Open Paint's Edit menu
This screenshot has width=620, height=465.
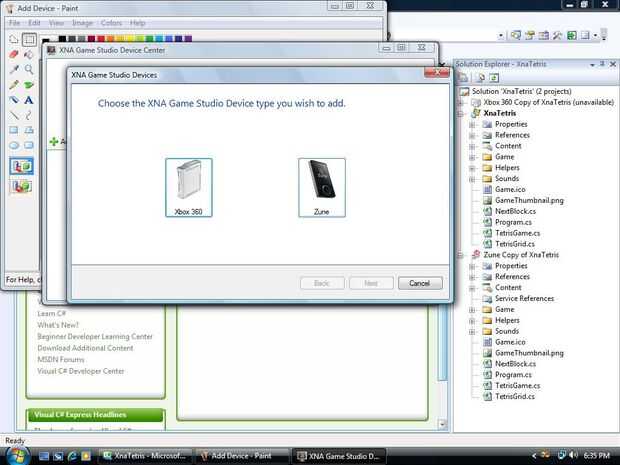coord(34,23)
